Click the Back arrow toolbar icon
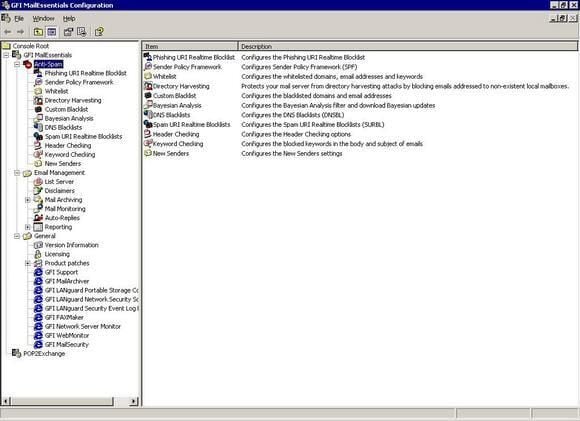 (x=7, y=32)
